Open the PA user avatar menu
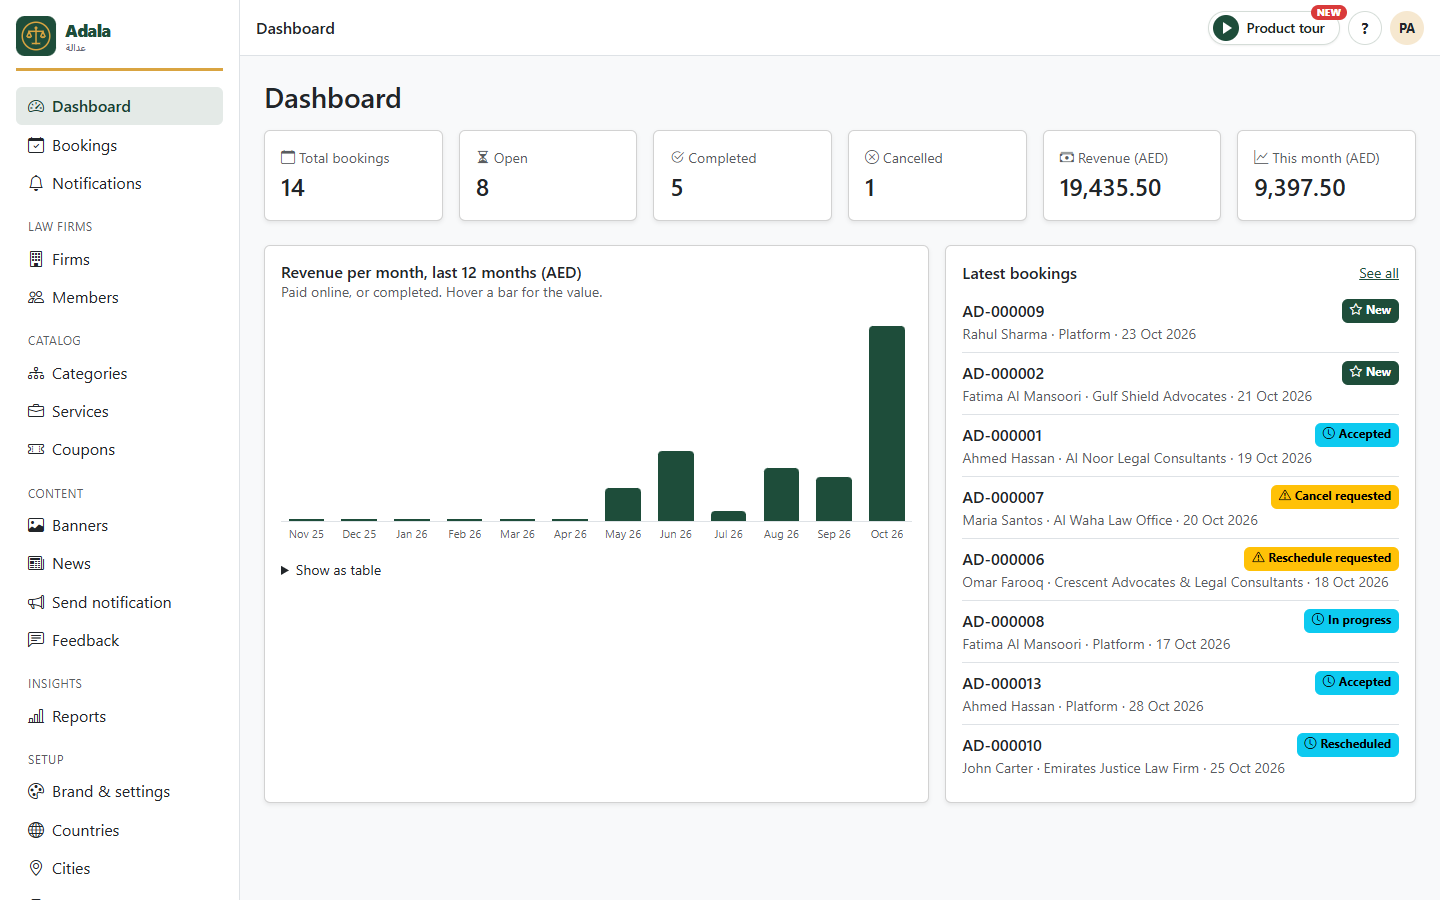This screenshot has height=900, width=1440. (x=1406, y=28)
